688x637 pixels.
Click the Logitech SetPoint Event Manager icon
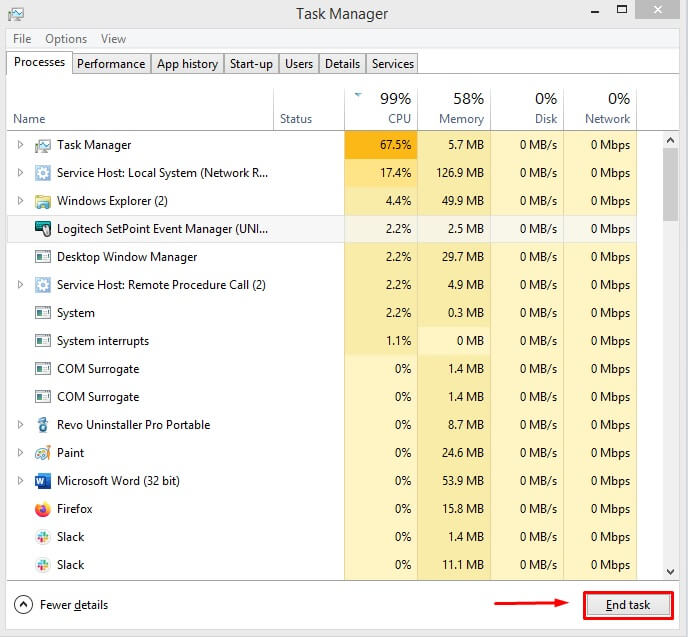(x=43, y=229)
